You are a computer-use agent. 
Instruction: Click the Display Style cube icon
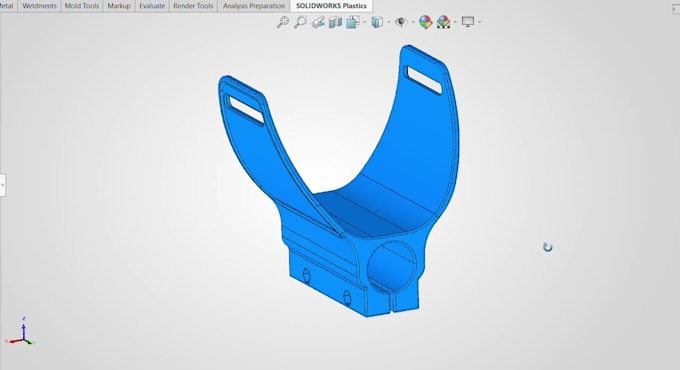[x=378, y=22]
